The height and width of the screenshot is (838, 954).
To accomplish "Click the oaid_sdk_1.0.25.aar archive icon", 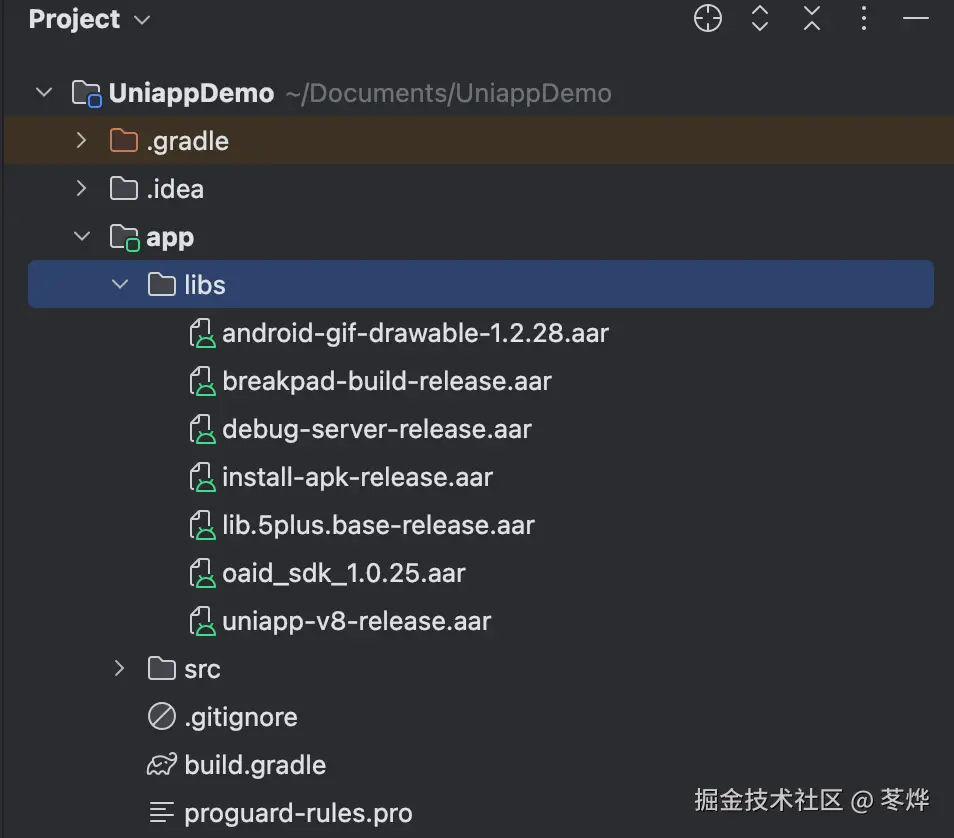I will 203,573.
